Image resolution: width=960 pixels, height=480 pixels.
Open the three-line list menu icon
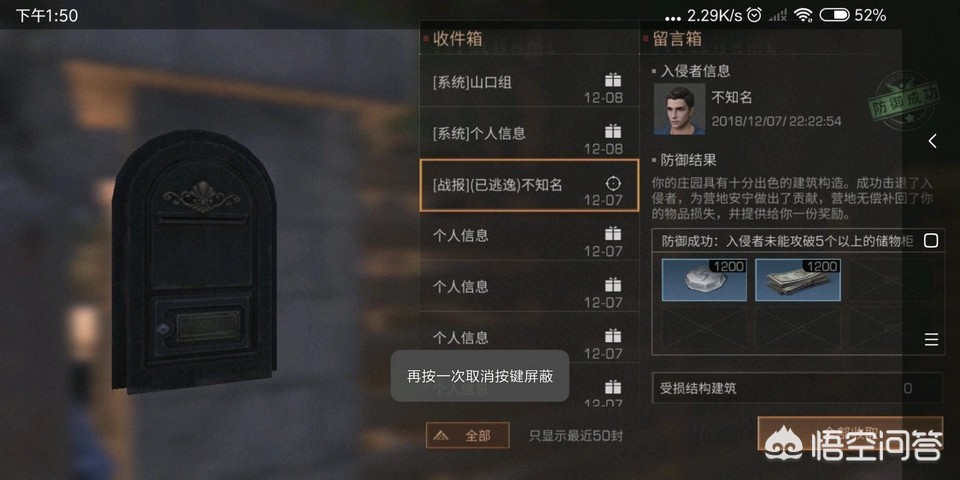pos(931,339)
